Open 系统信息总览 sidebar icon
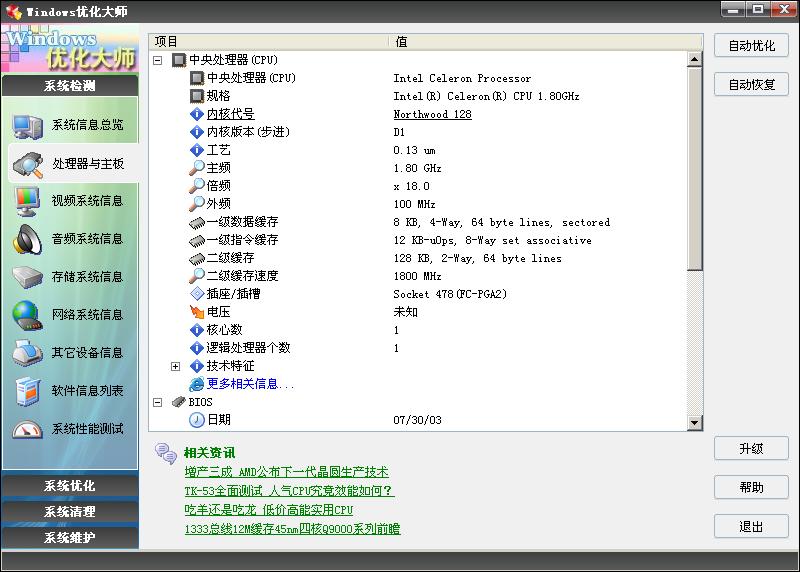 coord(27,125)
